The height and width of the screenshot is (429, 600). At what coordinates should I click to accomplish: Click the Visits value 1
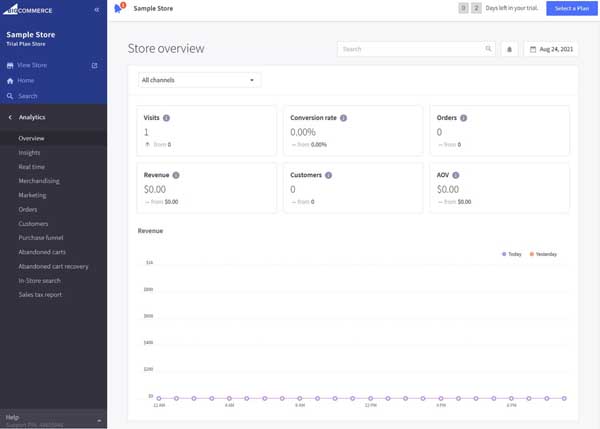point(146,132)
